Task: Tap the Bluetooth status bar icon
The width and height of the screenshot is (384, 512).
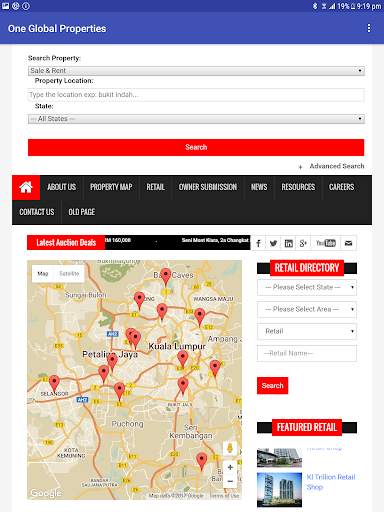Action: point(315,6)
